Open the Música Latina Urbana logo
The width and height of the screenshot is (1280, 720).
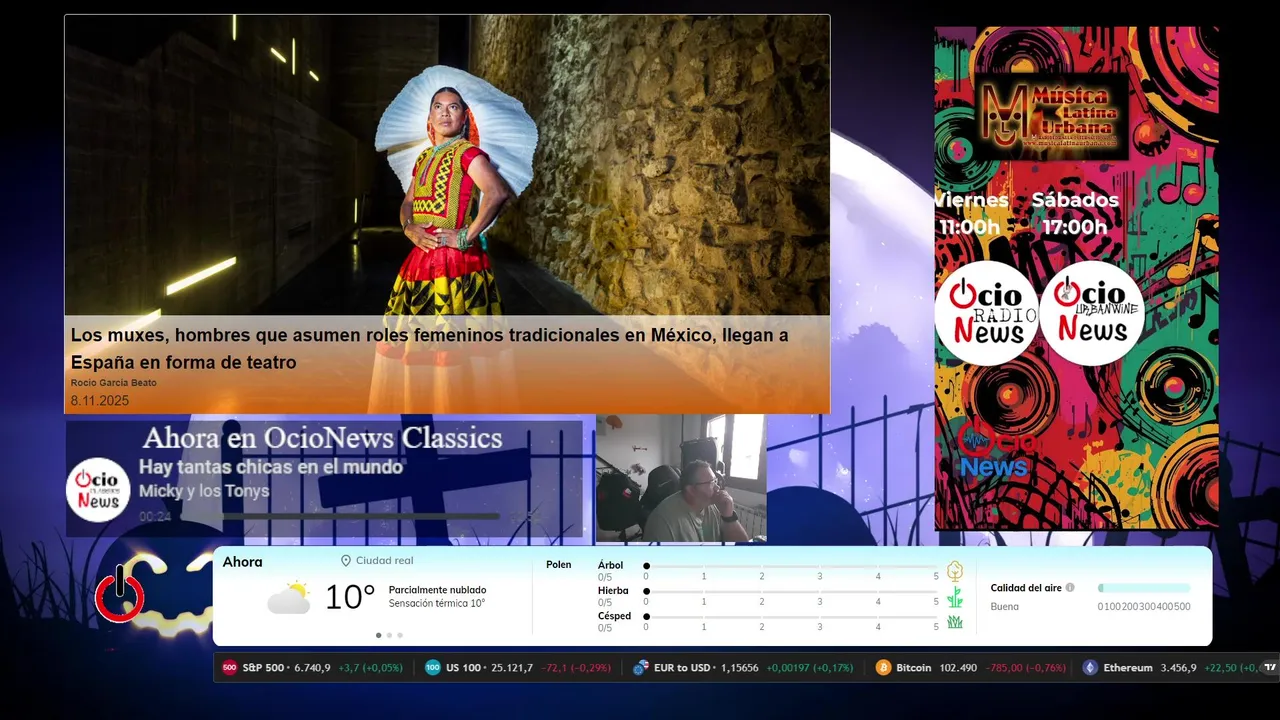(x=1051, y=117)
